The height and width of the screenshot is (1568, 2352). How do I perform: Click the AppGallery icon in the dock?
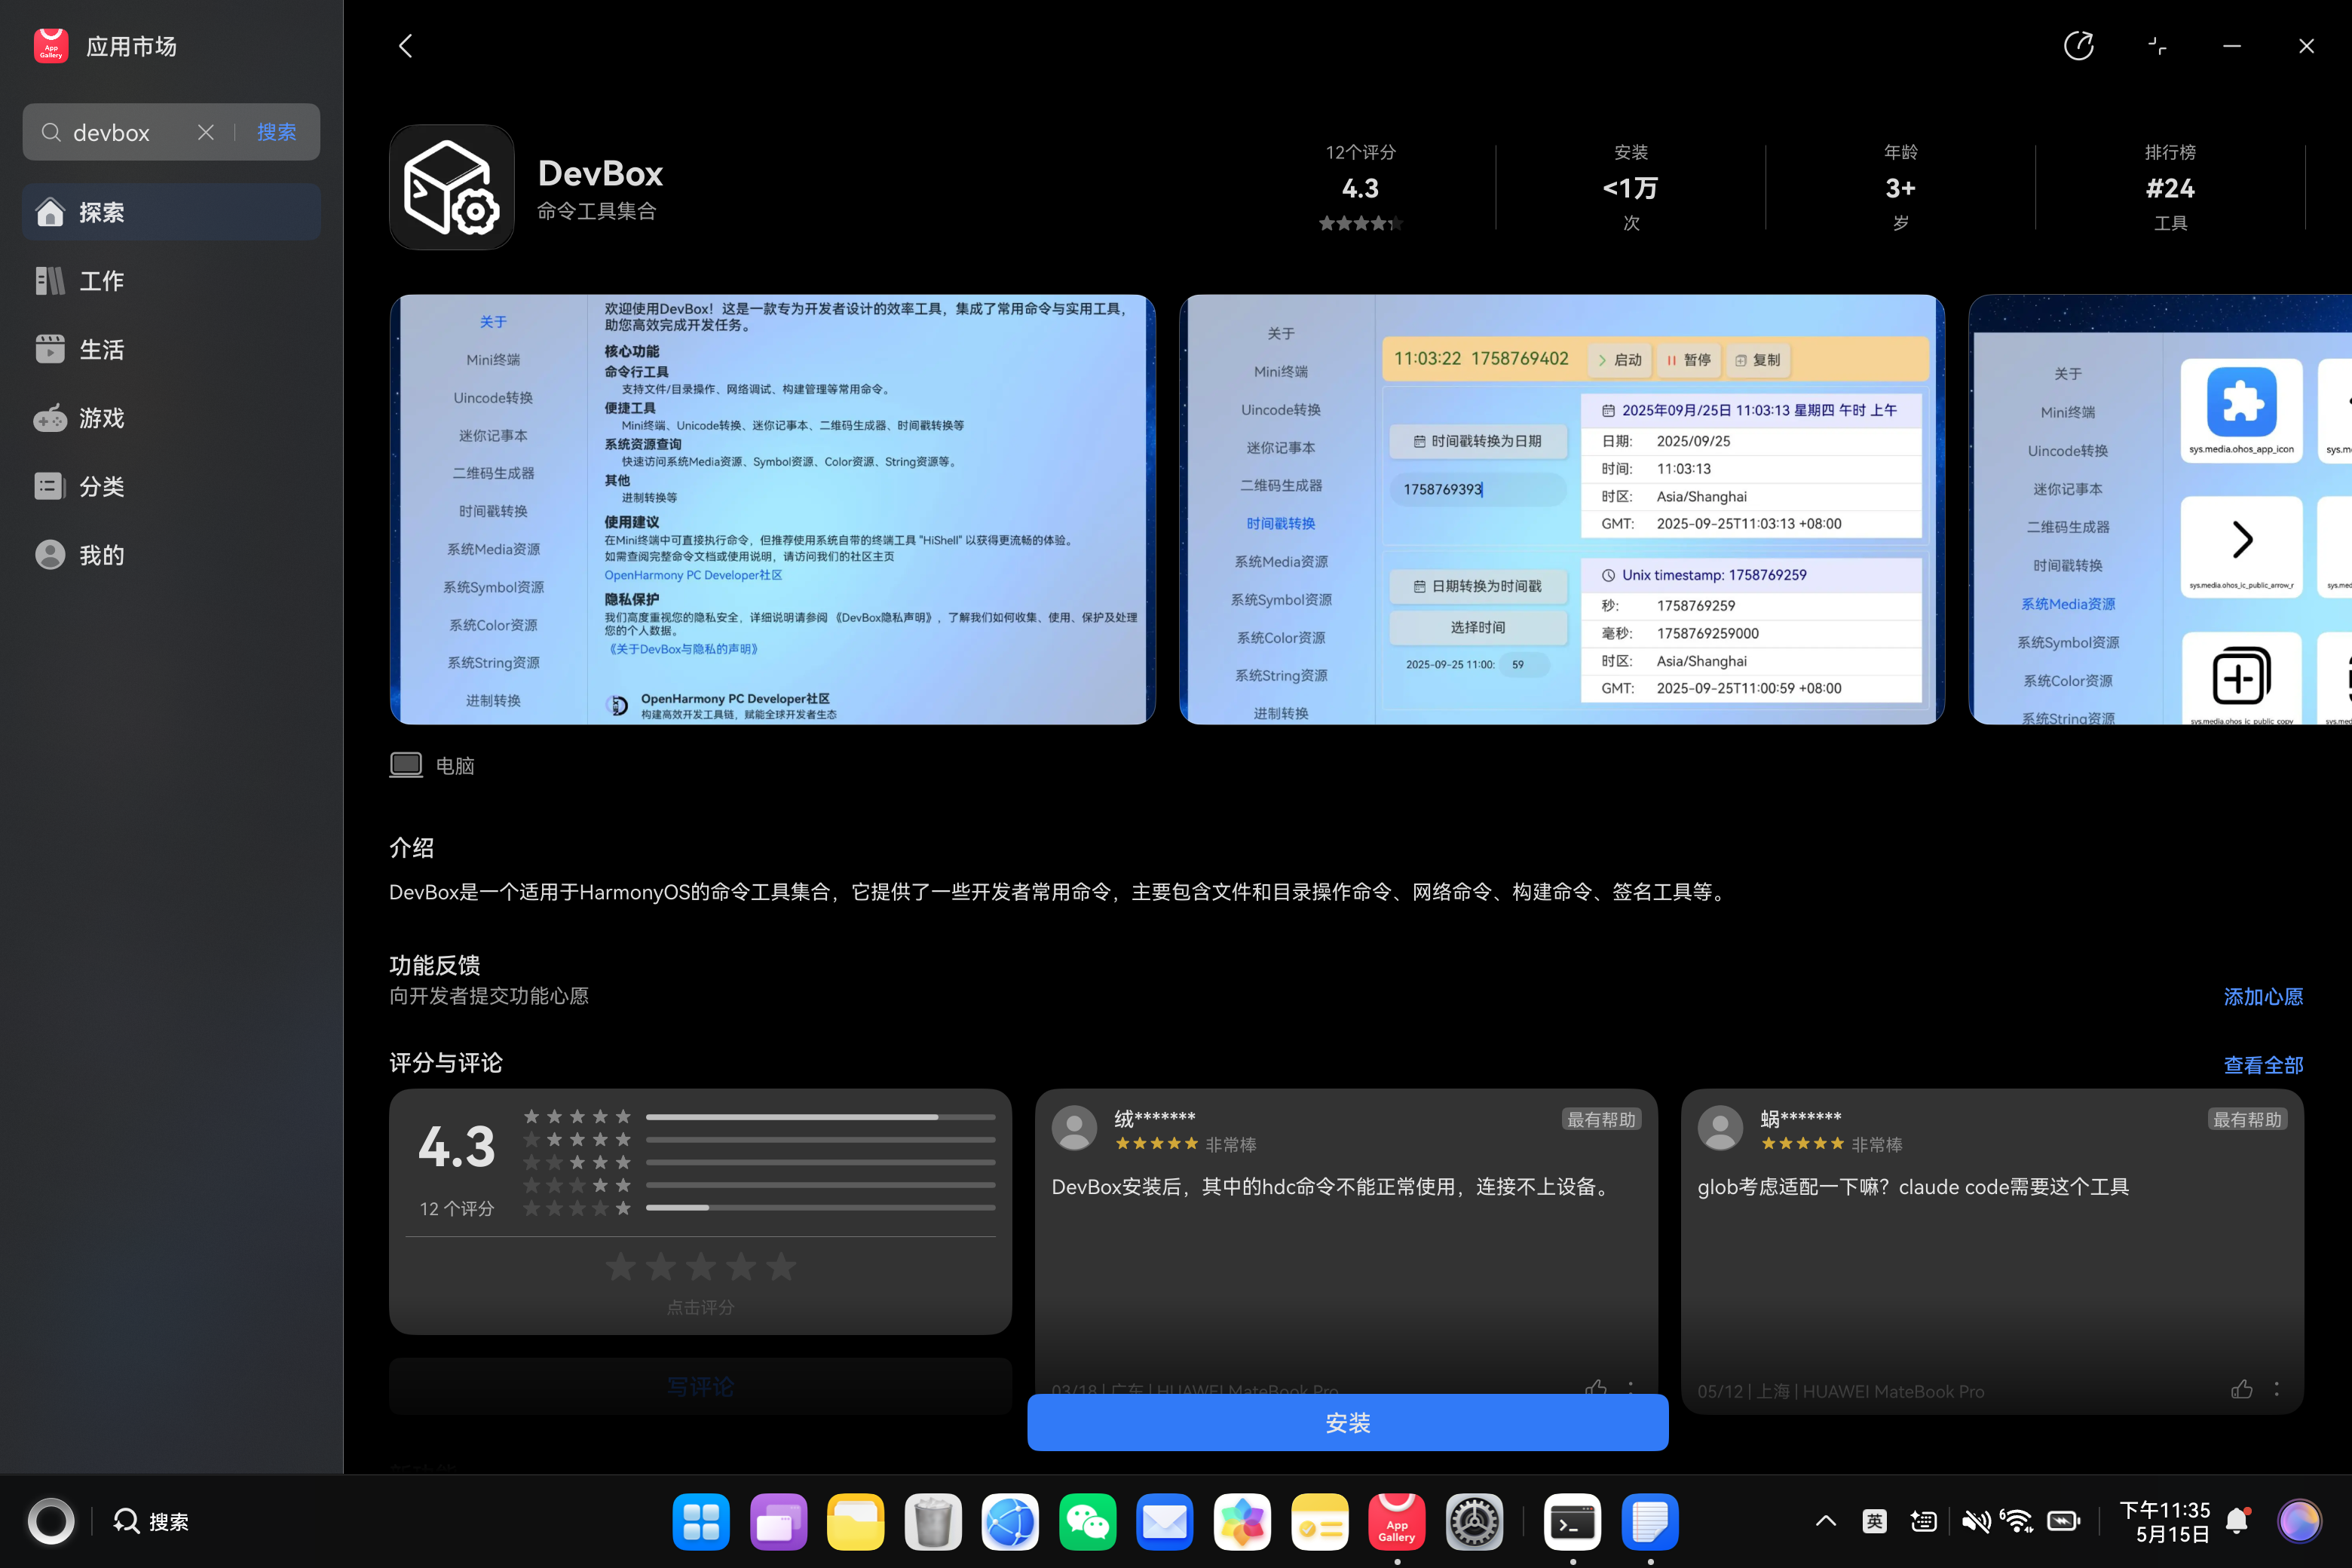click(1397, 1522)
